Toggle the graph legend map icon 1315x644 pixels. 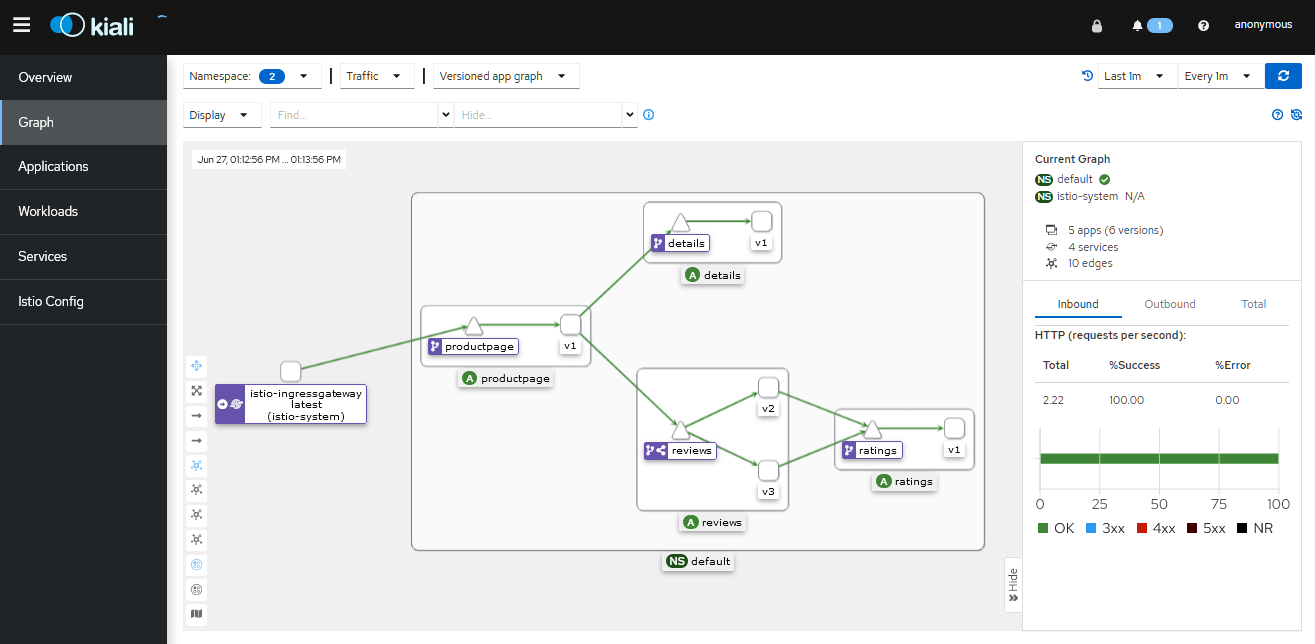click(197, 613)
